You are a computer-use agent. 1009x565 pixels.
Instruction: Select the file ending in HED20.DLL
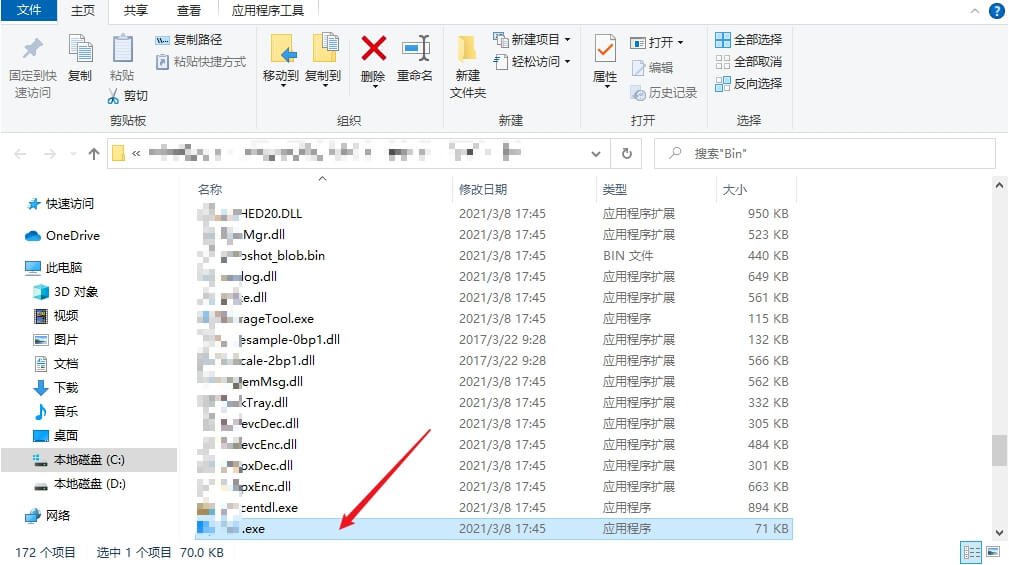pyautogui.click(x=493, y=214)
